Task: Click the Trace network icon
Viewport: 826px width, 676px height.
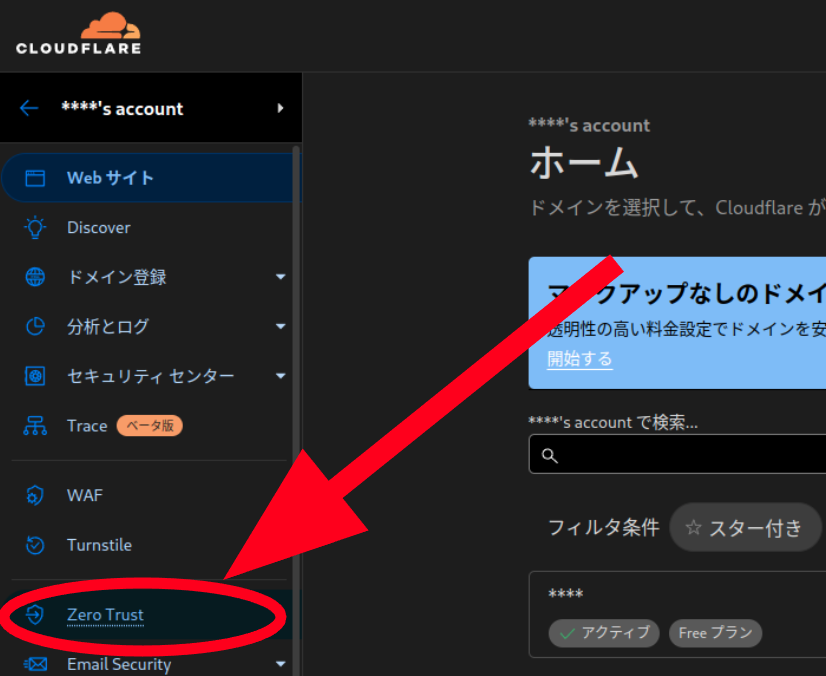Action: click(35, 425)
